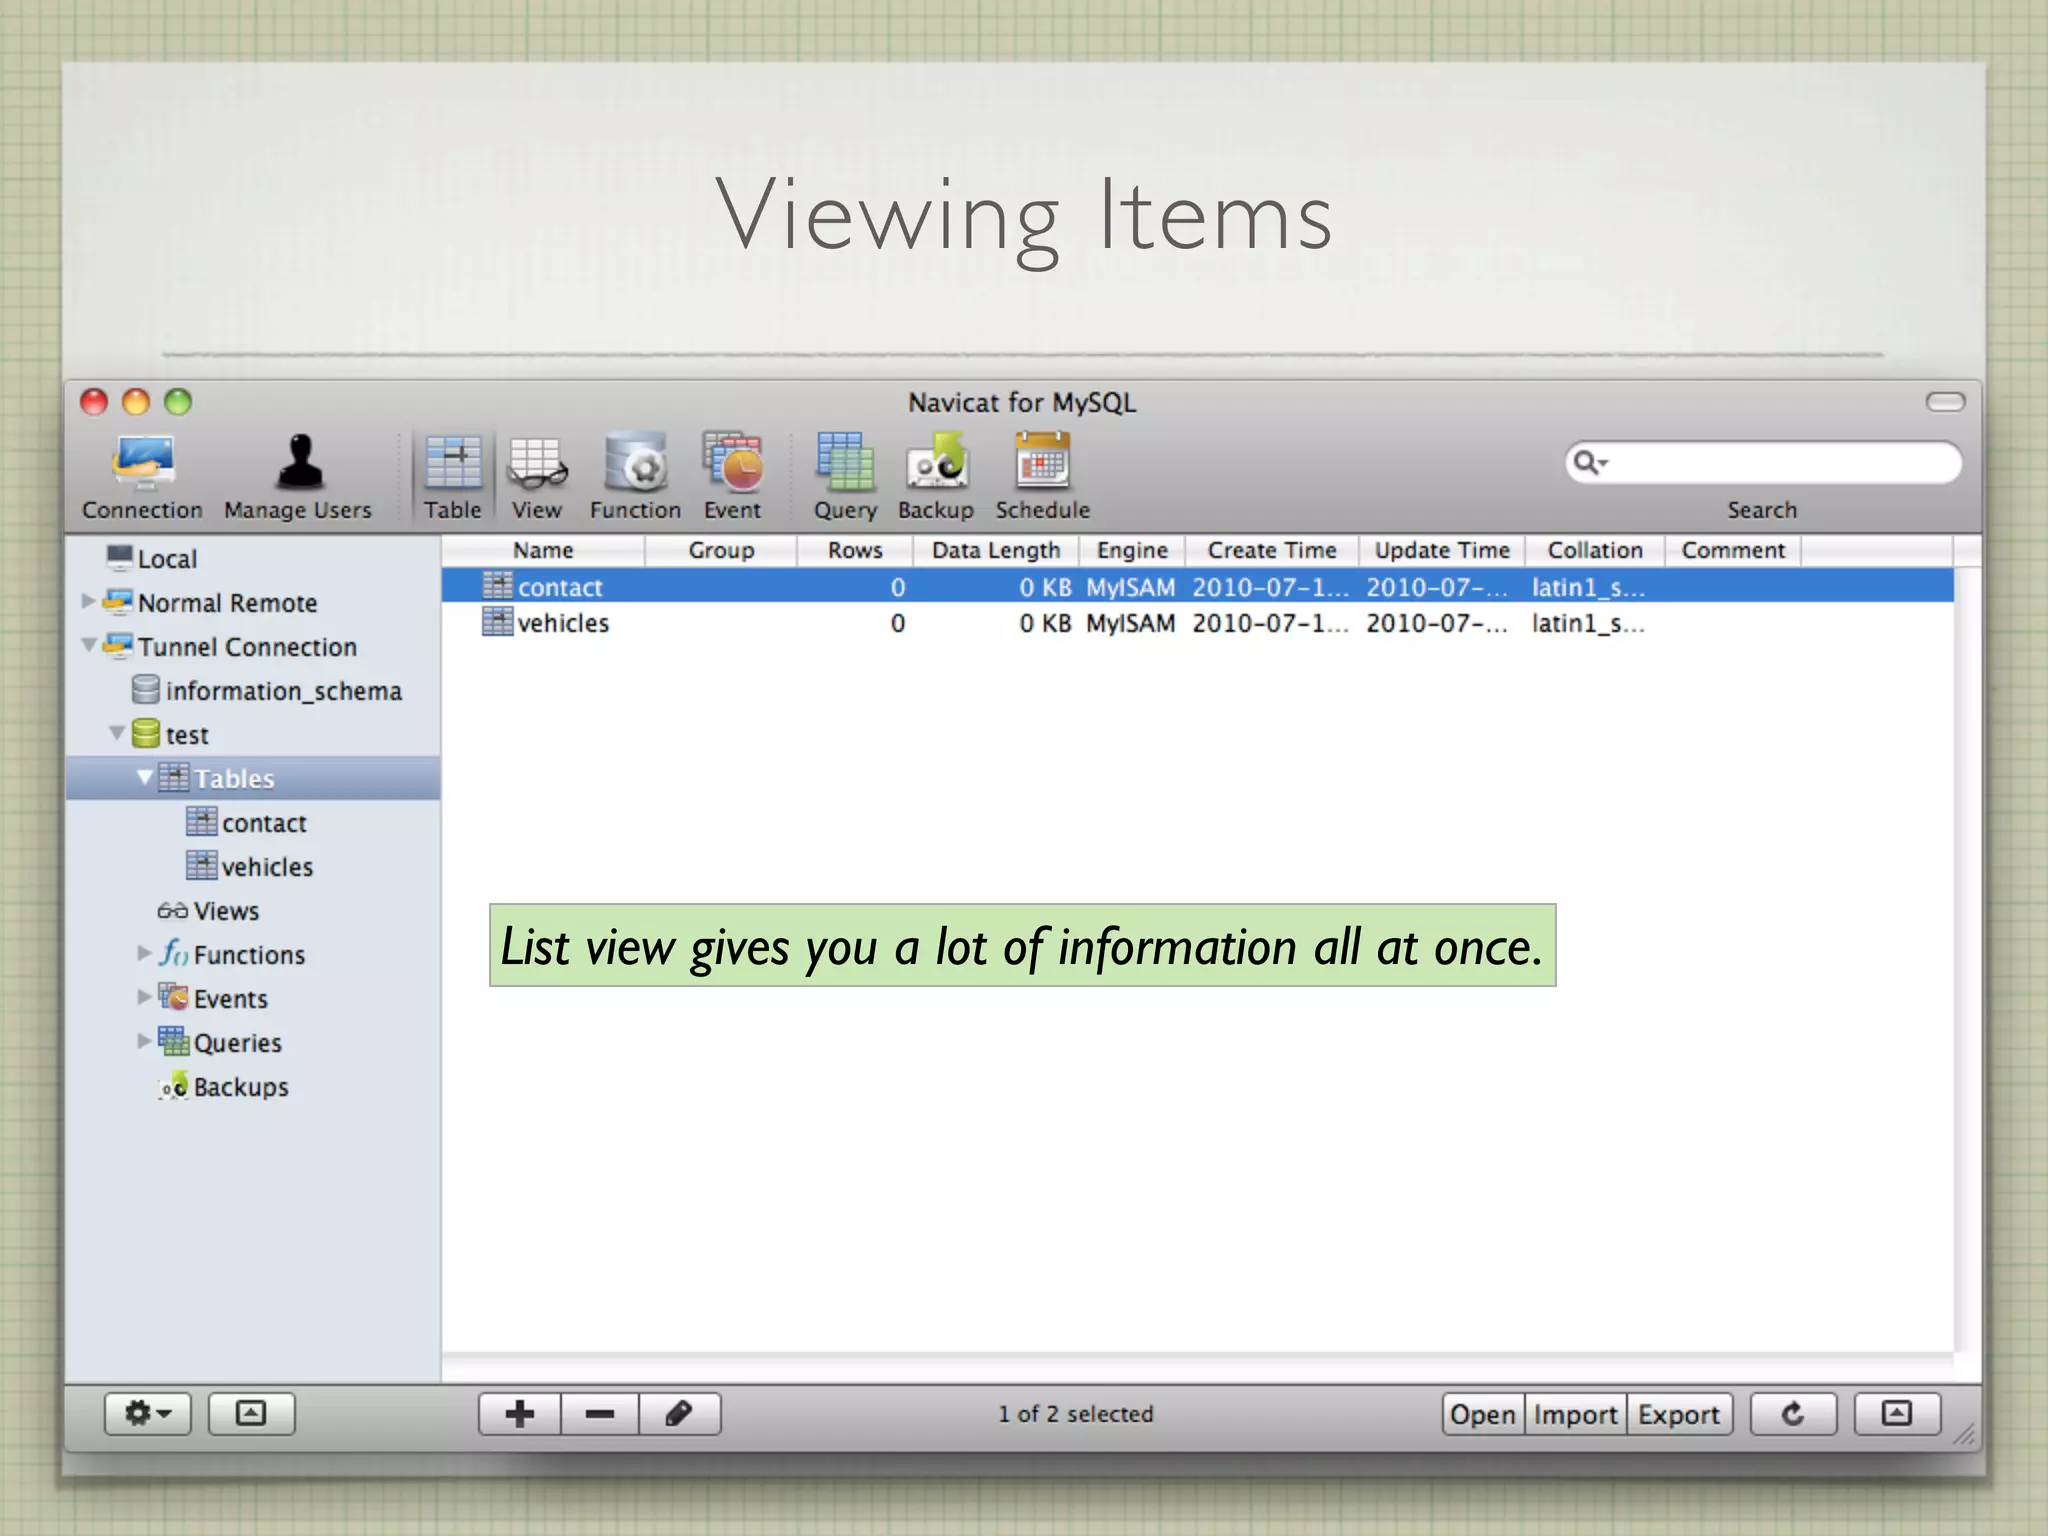The image size is (2048, 1536).
Task: Expand the Normal Remote connection
Action: [88, 601]
